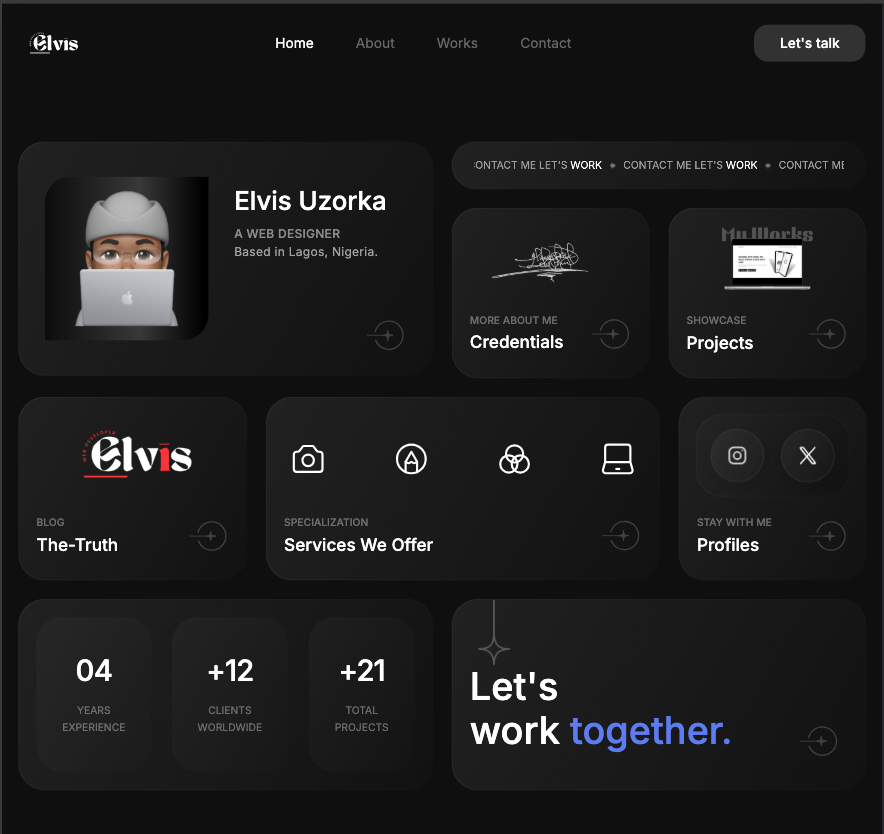
Task: Open the About menu item
Action: click(x=375, y=43)
